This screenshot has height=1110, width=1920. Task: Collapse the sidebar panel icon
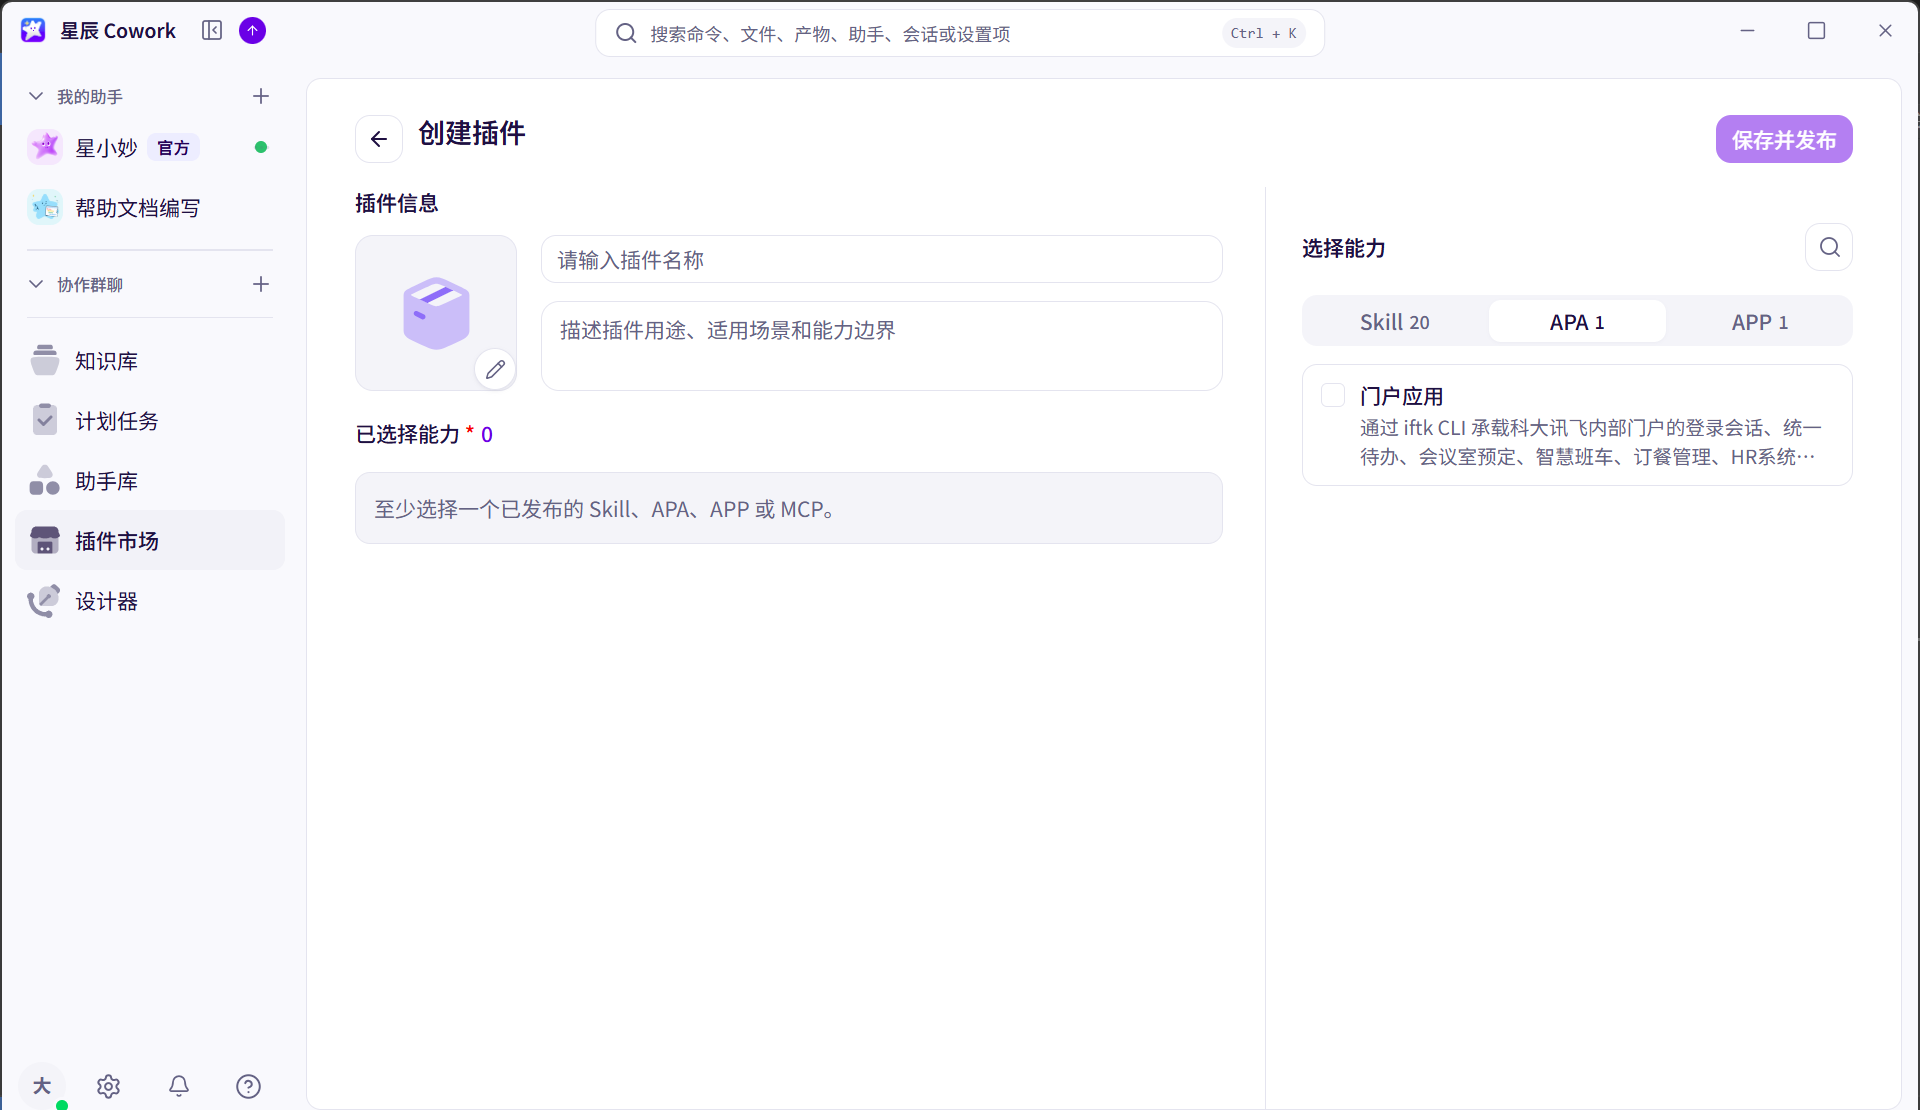tap(212, 31)
